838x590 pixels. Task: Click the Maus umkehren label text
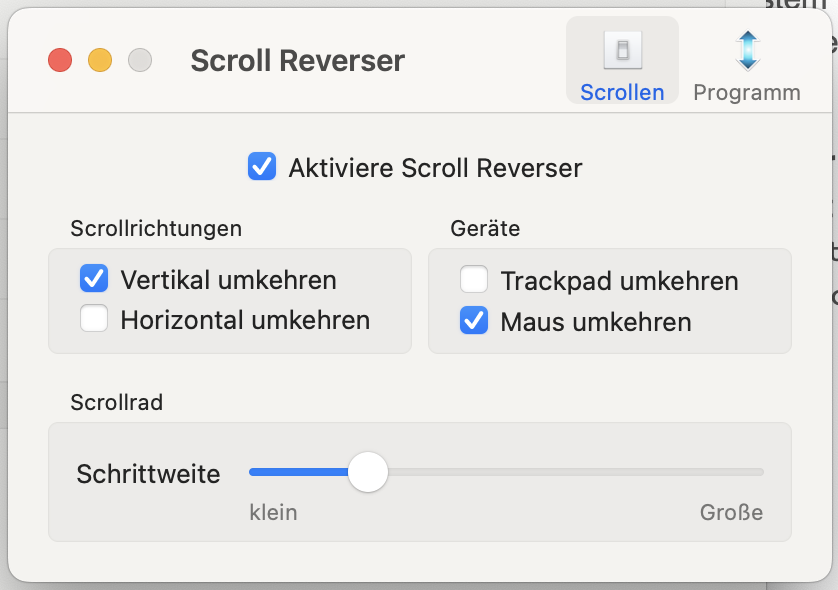pyautogui.click(x=596, y=323)
